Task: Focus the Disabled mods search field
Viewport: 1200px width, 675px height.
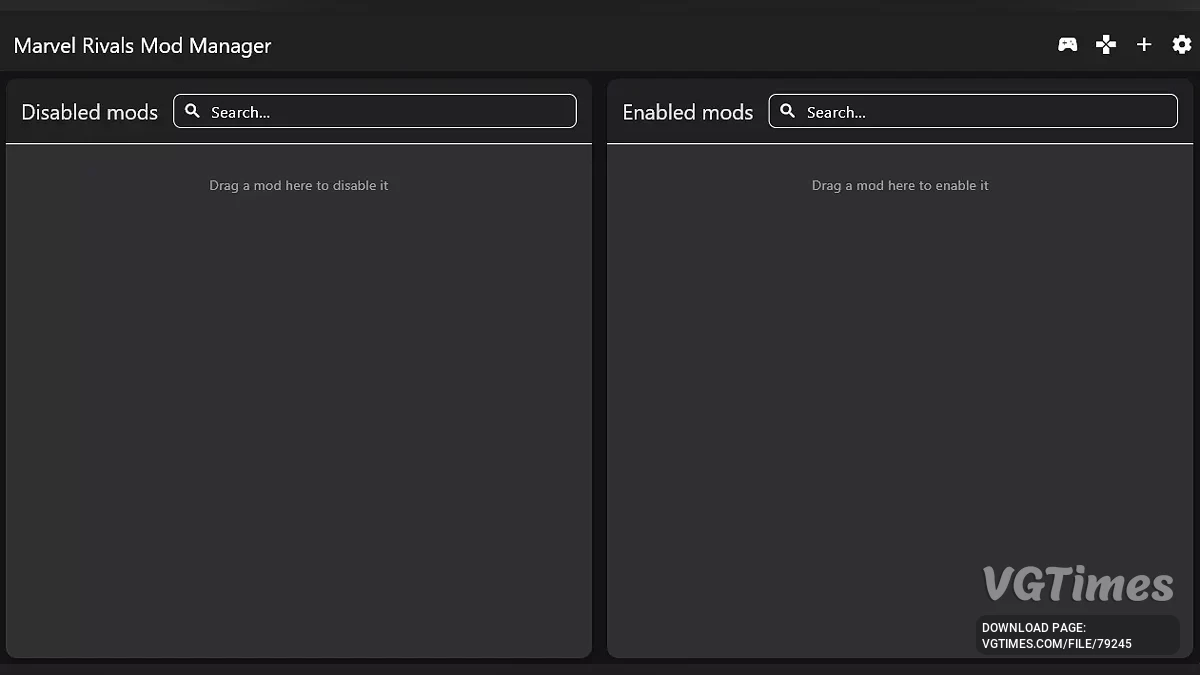Action: click(x=375, y=111)
